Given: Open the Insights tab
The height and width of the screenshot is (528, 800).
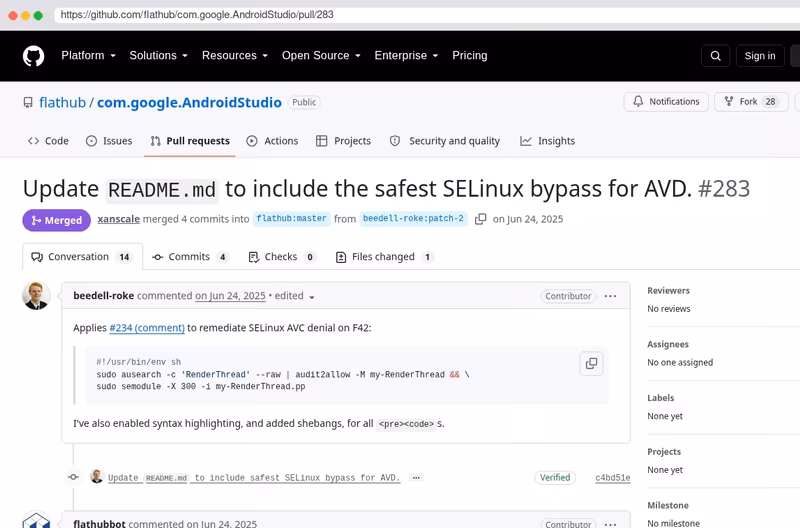Looking at the screenshot, I should point(547,141).
